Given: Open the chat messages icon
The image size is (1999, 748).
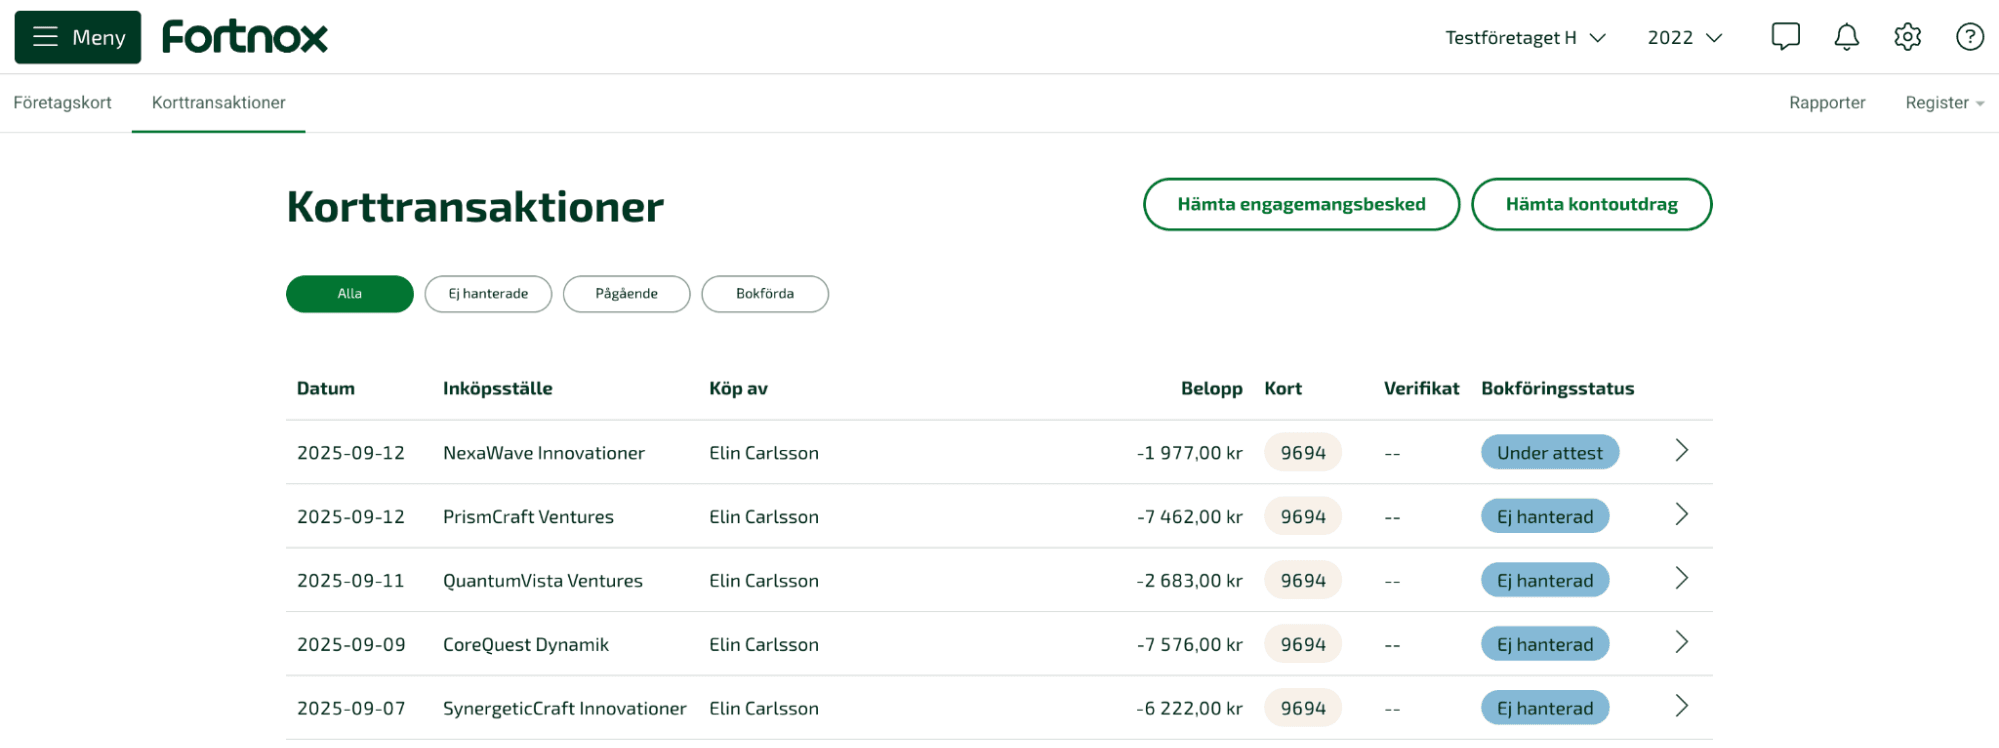Looking at the screenshot, I should pos(1785,37).
